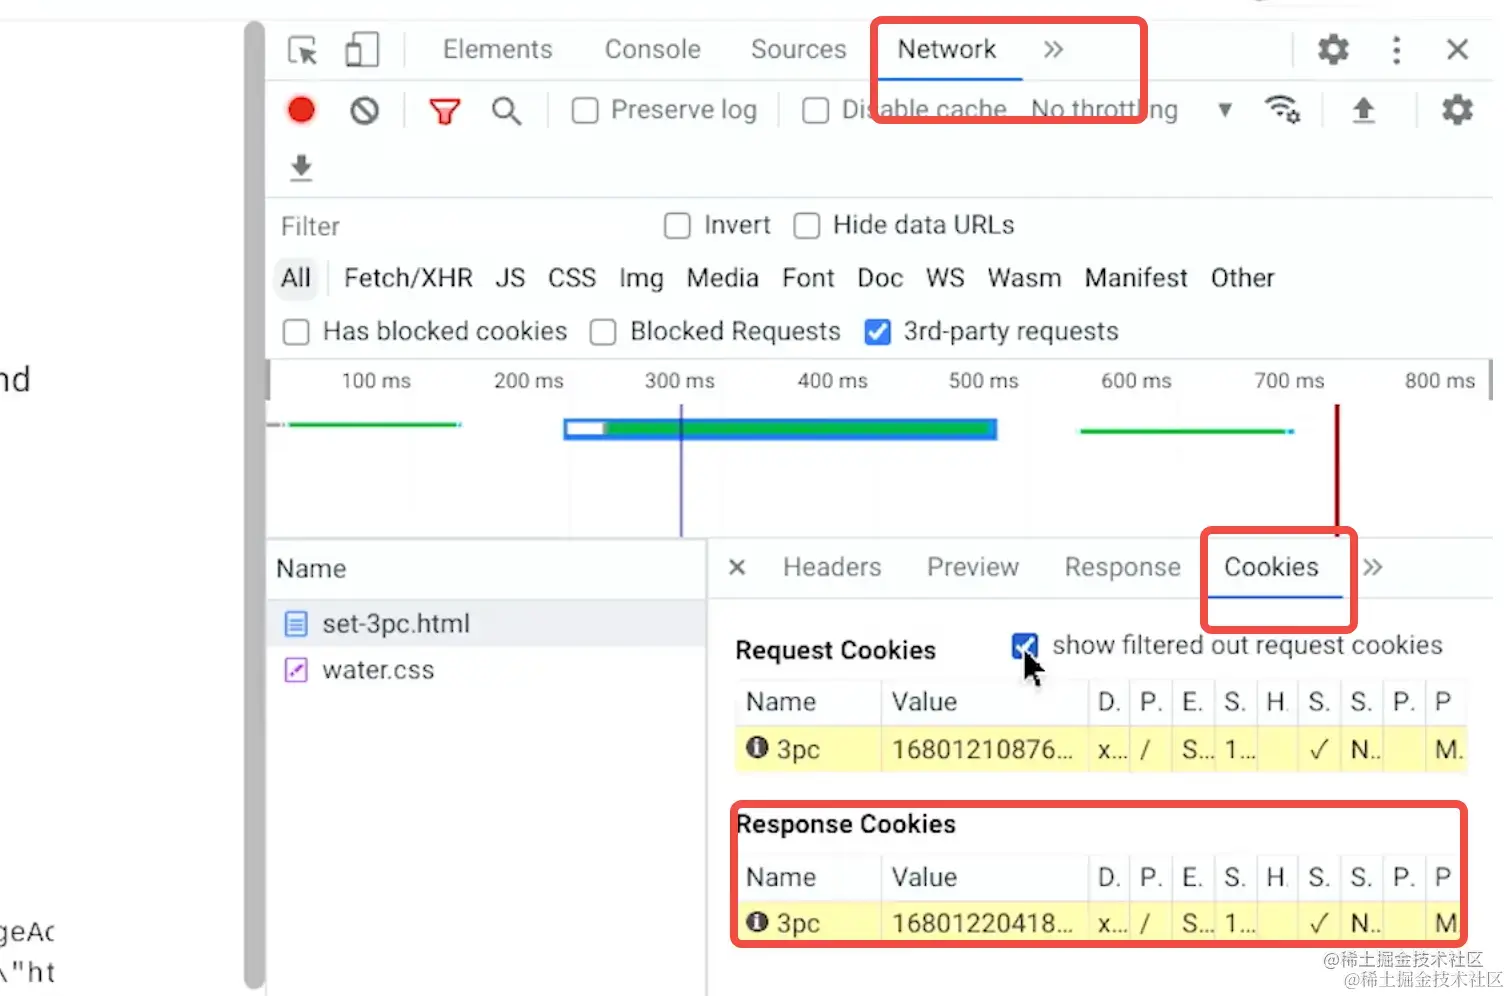Filter by WS requests
Screen dimensions: 1510x996
(945, 278)
